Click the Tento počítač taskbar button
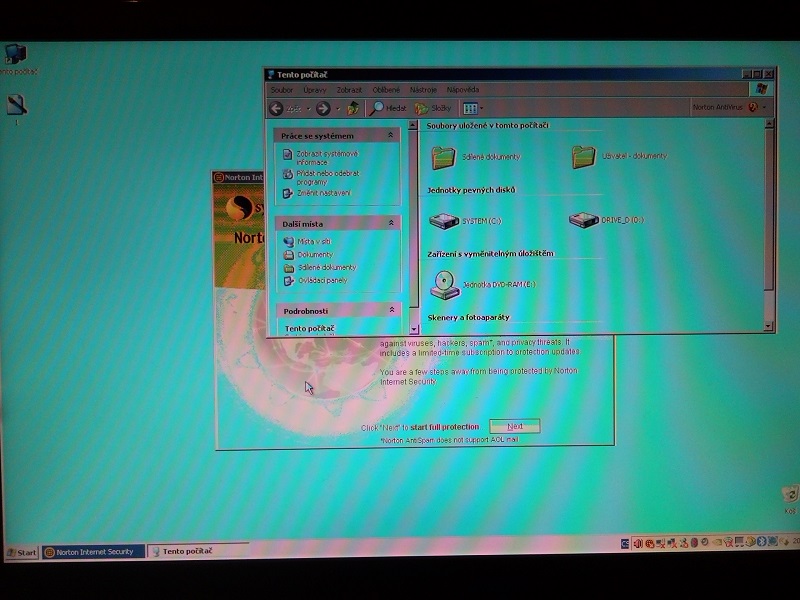 click(x=197, y=551)
